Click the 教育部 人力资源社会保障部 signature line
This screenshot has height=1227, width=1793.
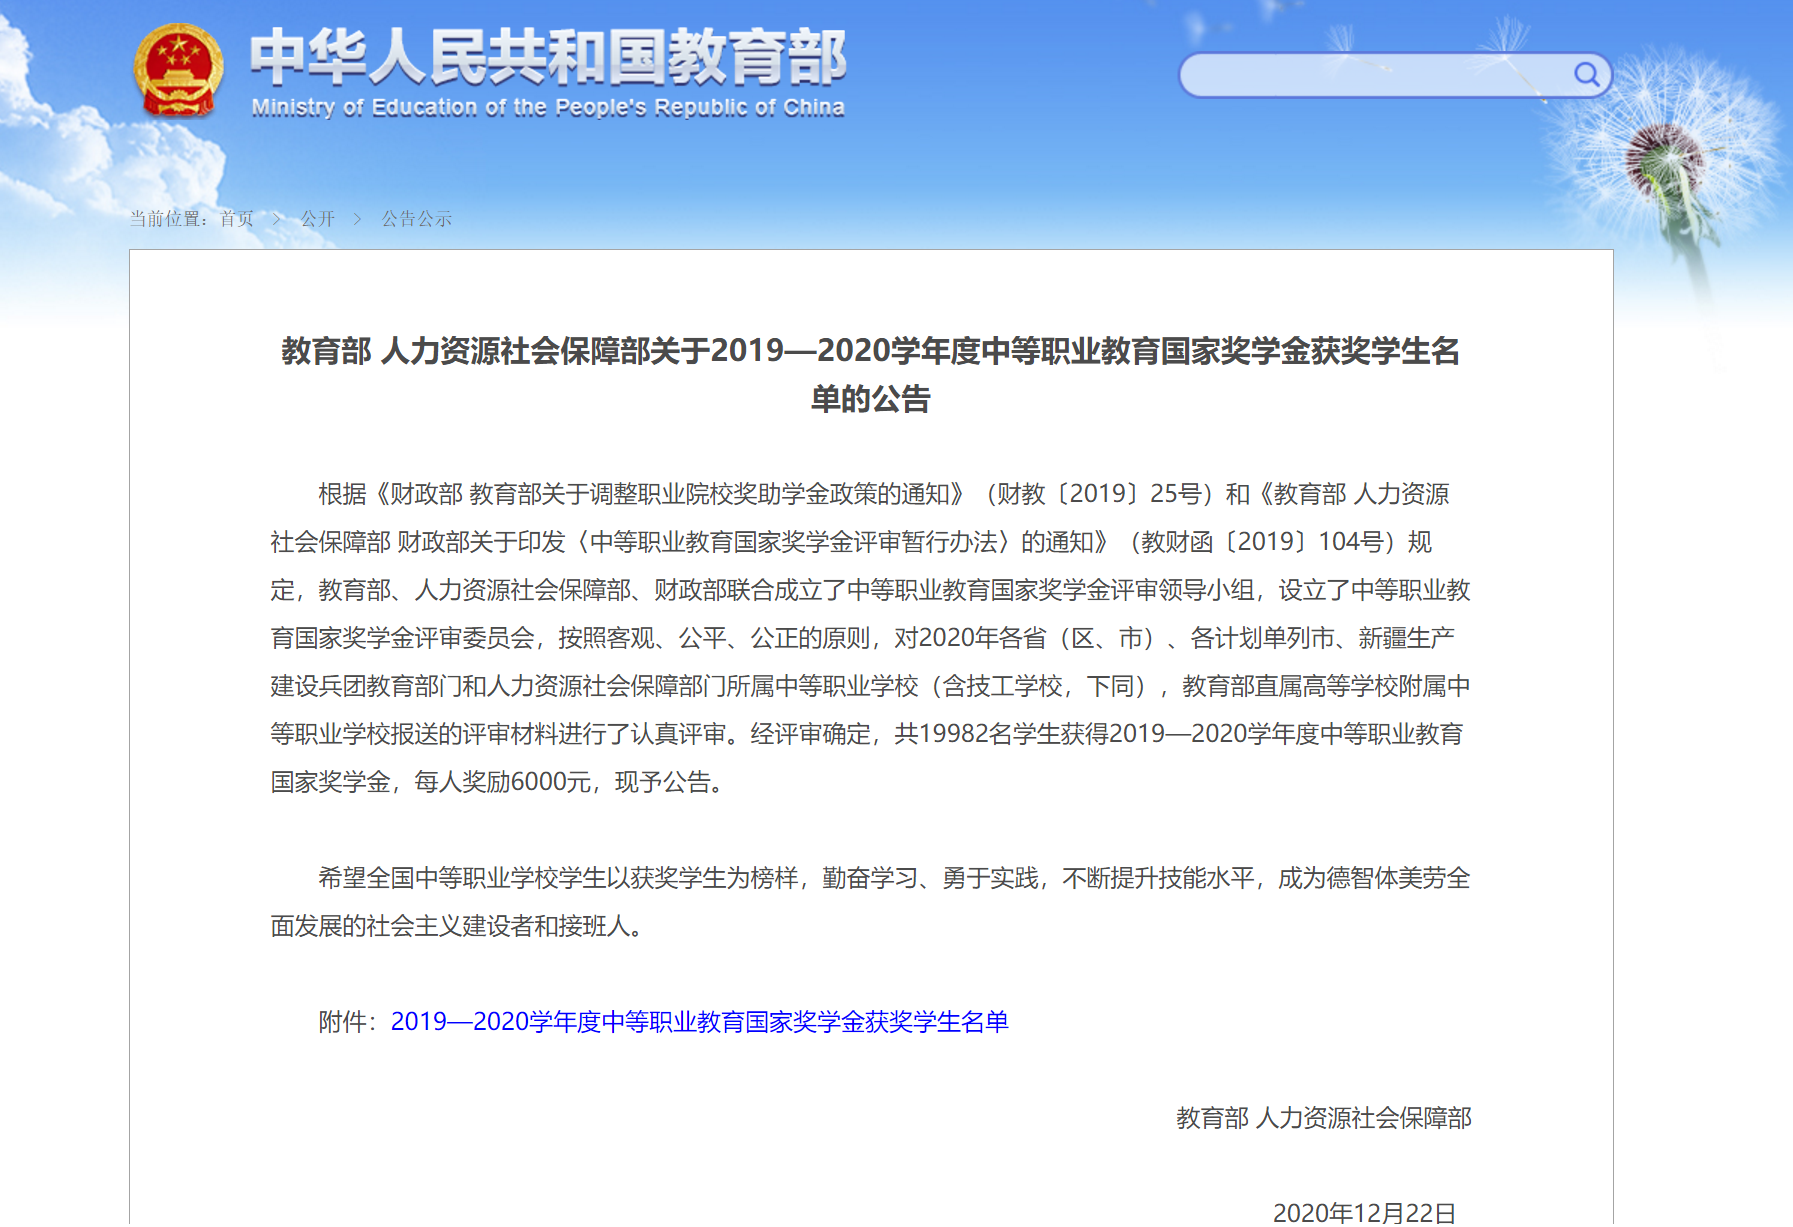point(1323,1117)
